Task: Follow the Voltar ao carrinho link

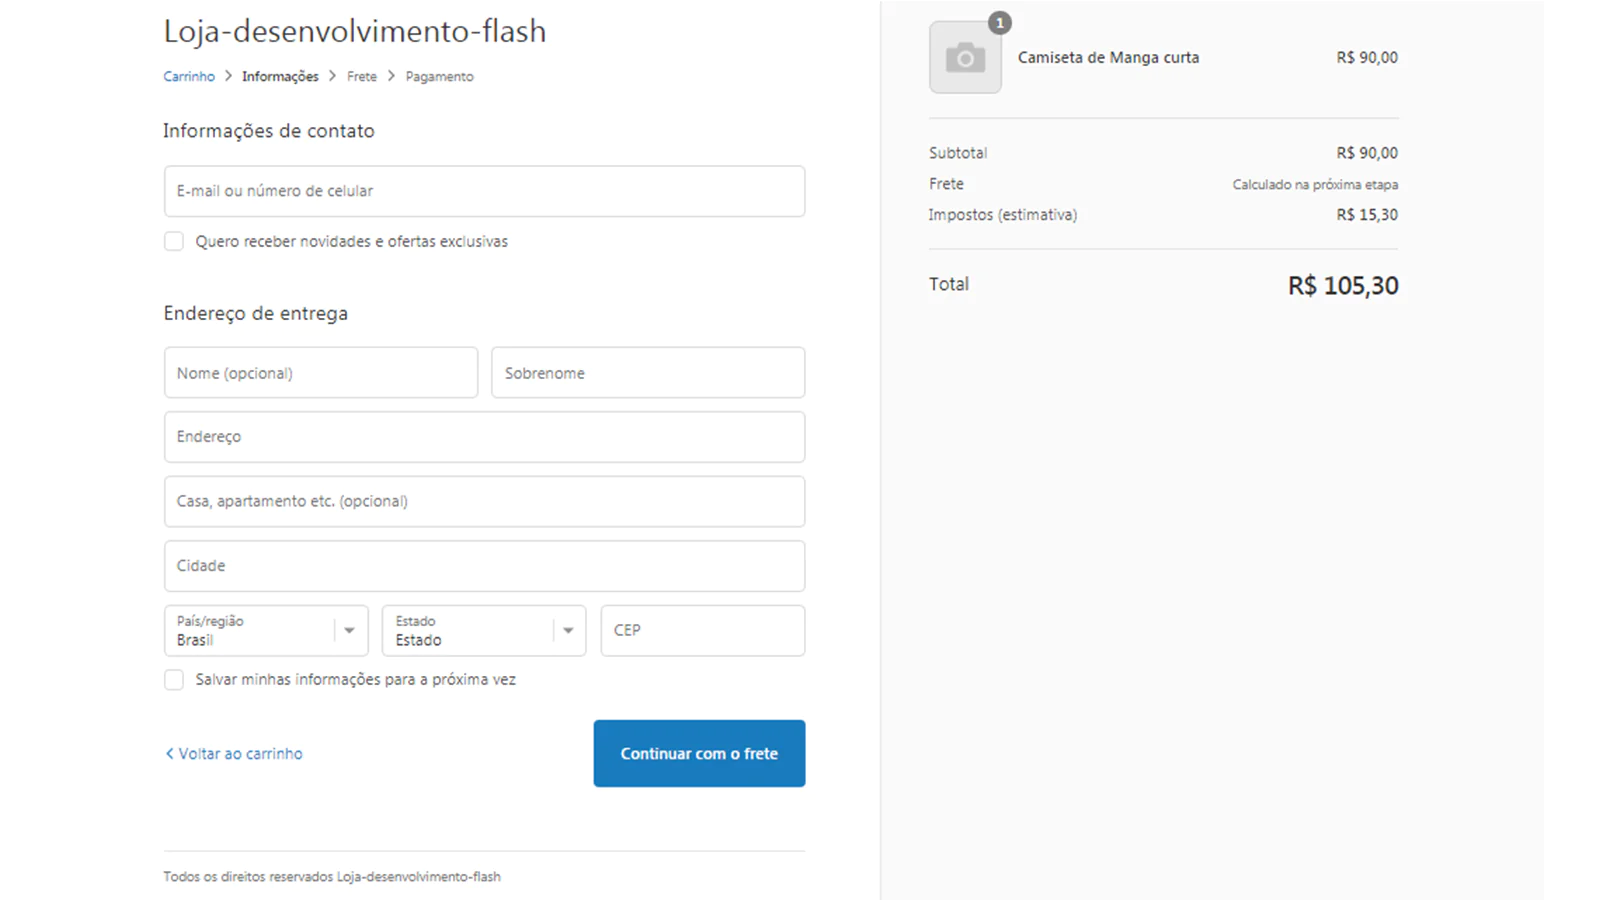Action: coord(240,754)
